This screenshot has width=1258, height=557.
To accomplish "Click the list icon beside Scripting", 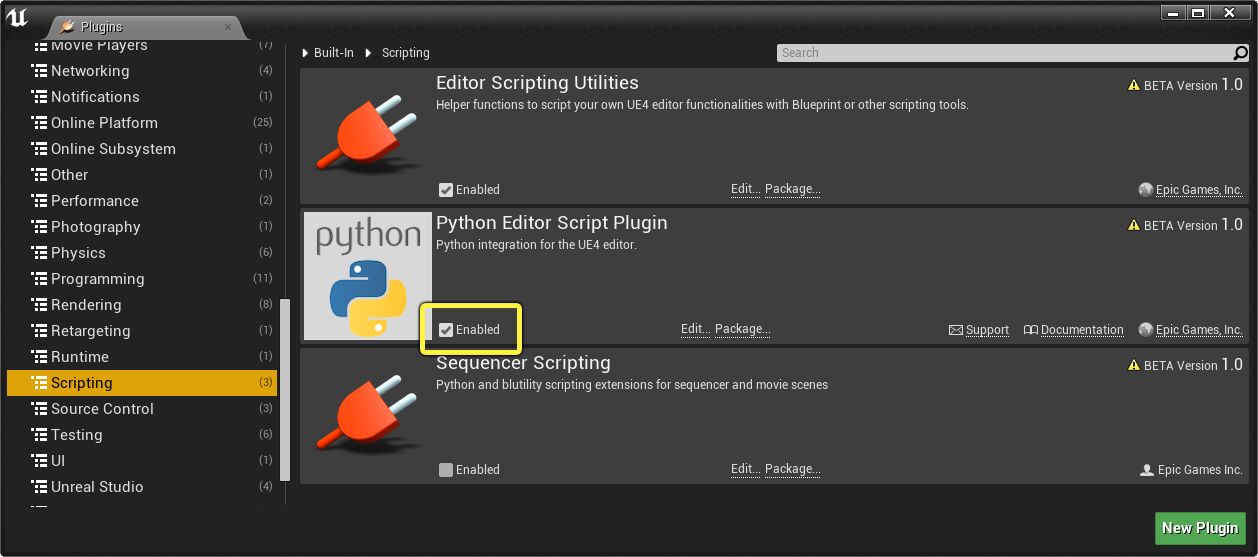I will pyautogui.click(x=40, y=383).
